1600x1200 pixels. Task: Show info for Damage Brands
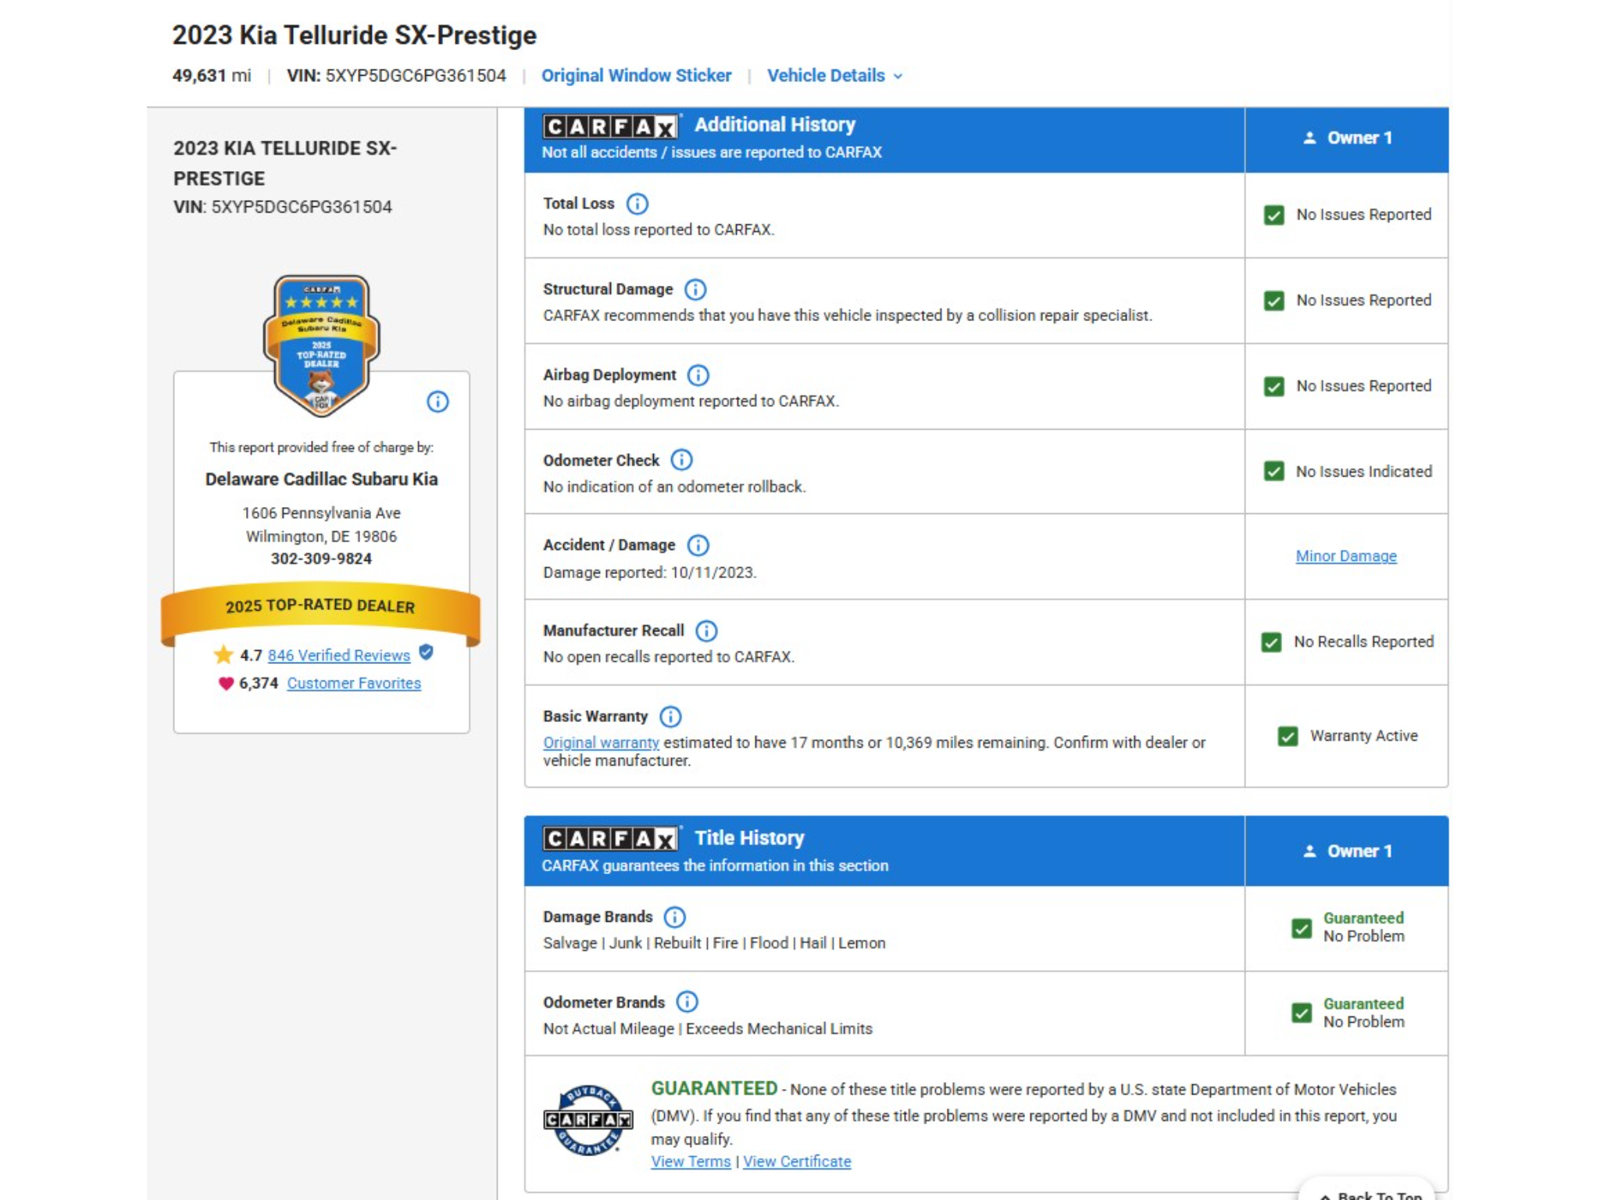pyautogui.click(x=675, y=917)
